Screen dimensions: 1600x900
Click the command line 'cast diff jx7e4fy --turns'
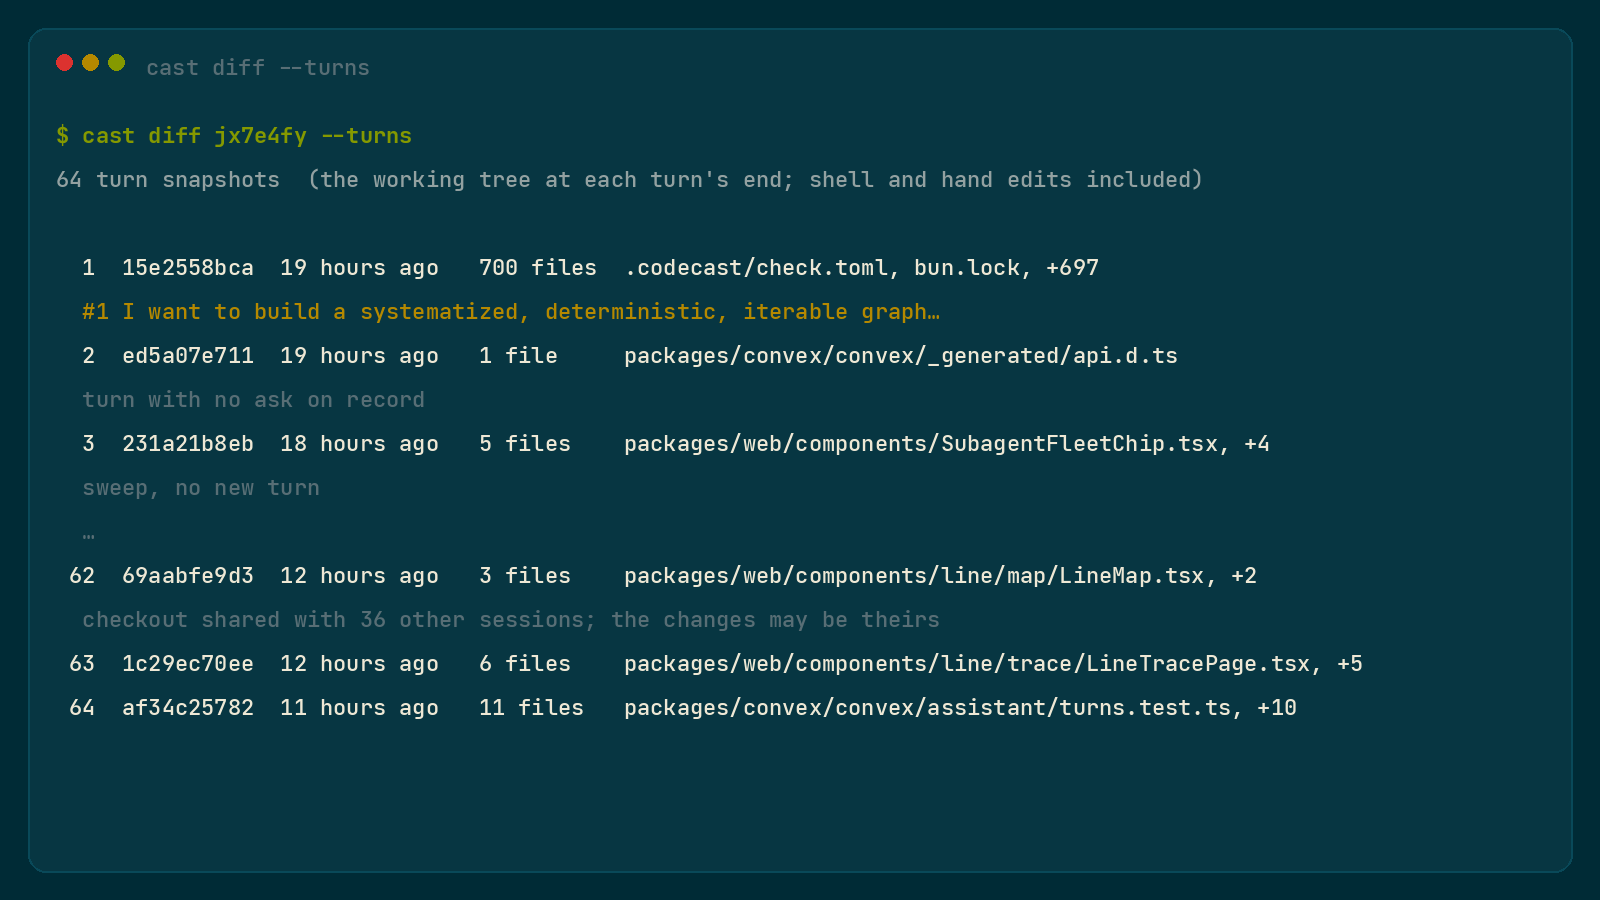coord(247,136)
